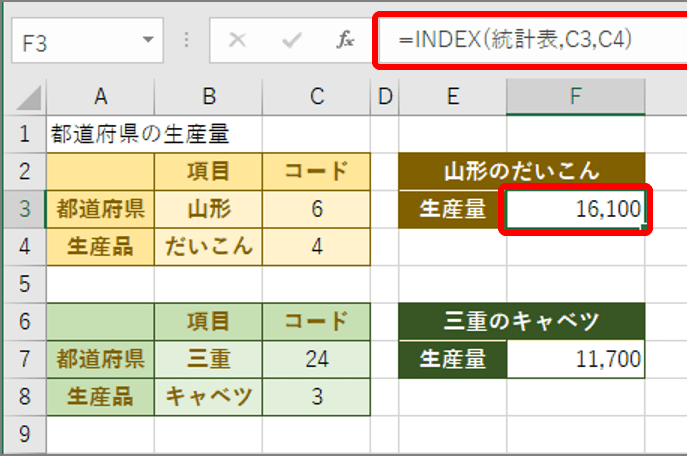The width and height of the screenshot is (687, 458).
Task: Select cell showing 11,700
Action: click(576, 359)
